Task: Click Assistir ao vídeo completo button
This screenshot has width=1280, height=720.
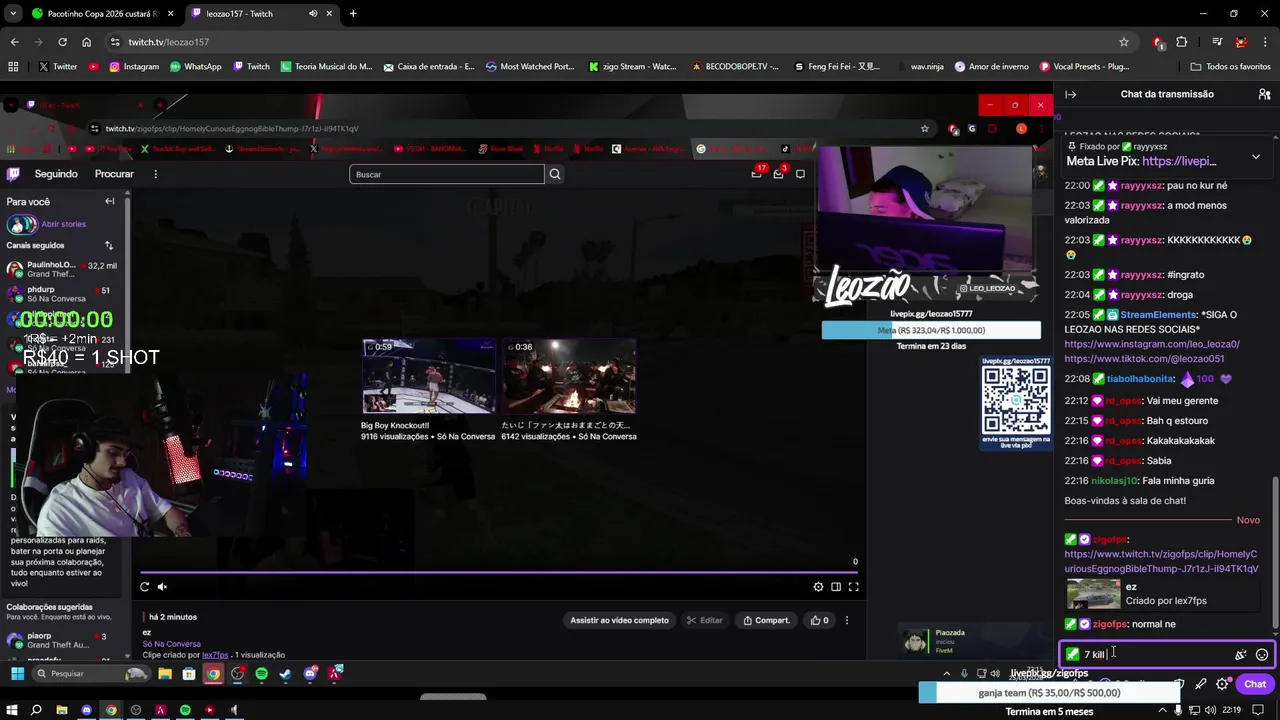Action: pos(619,620)
